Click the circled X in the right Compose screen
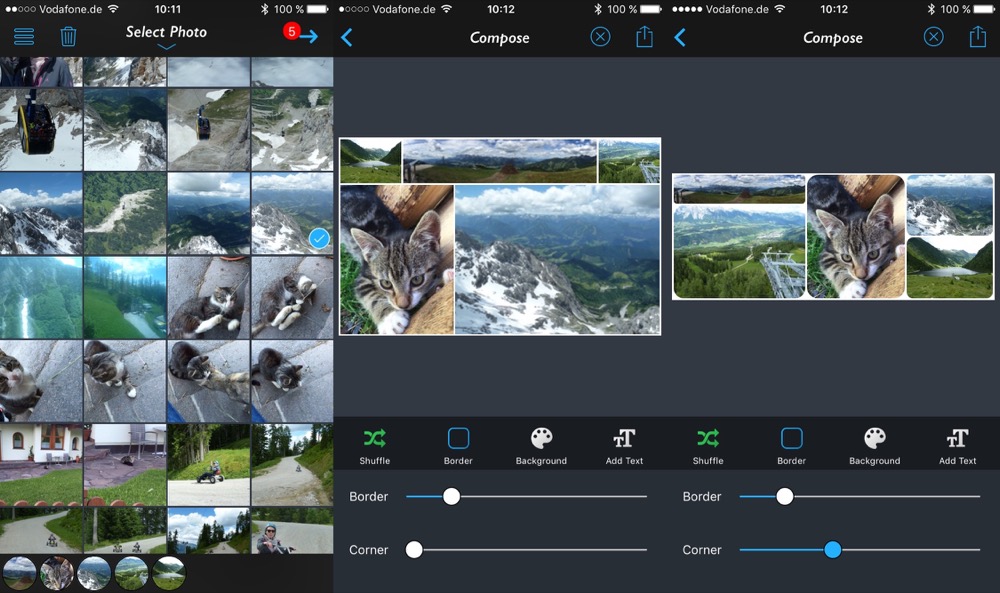1000x593 pixels. 933,37
